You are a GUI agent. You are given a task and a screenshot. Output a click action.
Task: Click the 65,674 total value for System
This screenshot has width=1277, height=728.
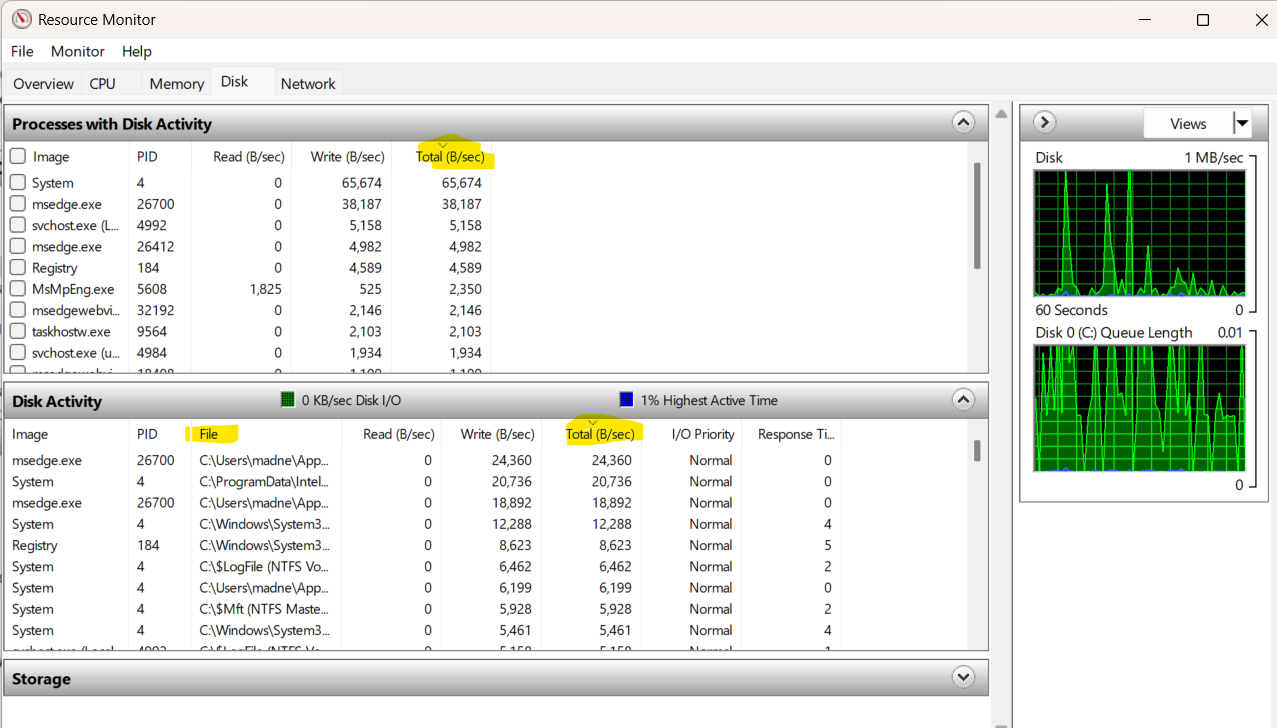462,183
